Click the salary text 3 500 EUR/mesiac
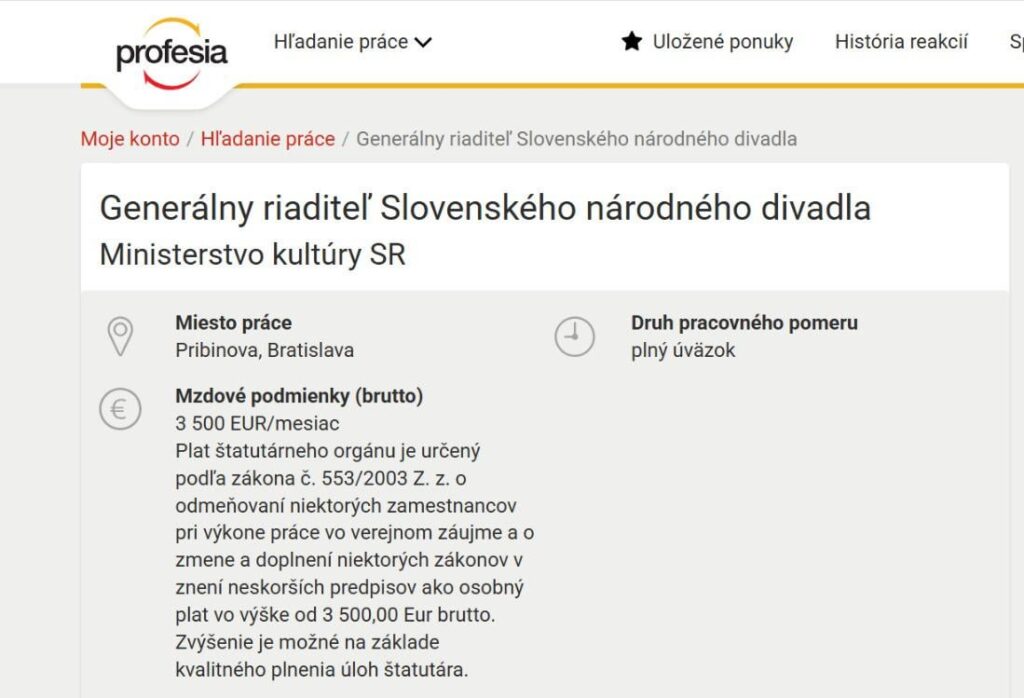The width and height of the screenshot is (1024, 698). (257, 423)
